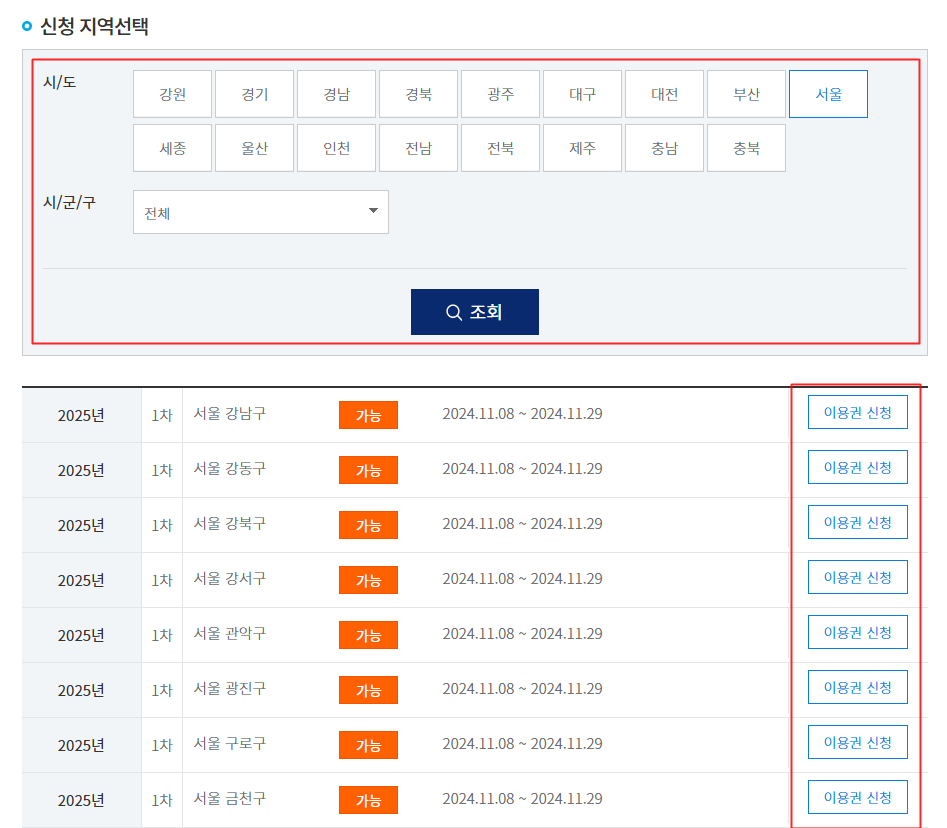Viewport: 947px width, 828px height.
Task: Select the 부산 region button
Action: coord(746,93)
